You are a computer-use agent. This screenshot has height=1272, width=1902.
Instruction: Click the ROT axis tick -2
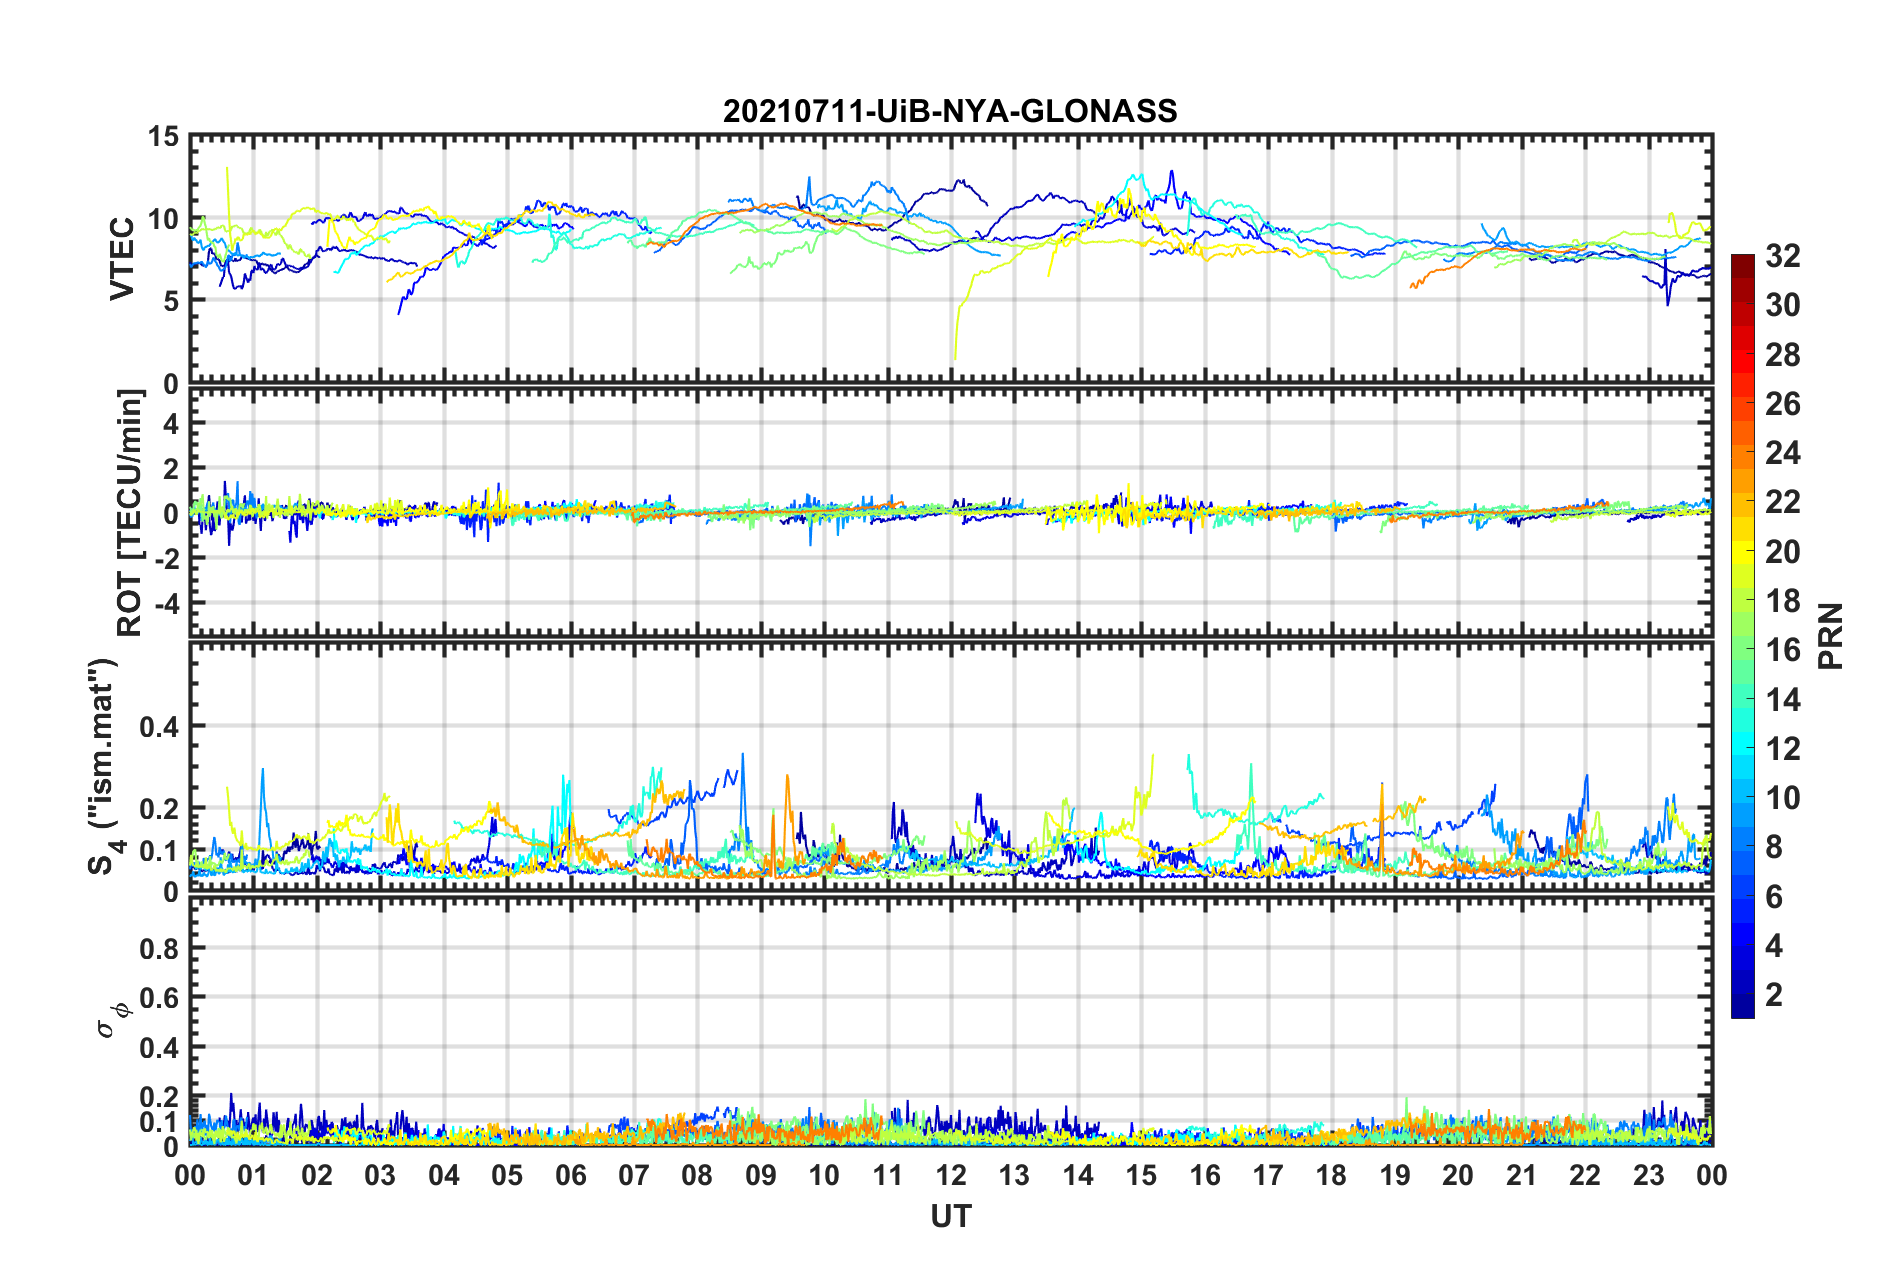click(169, 560)
